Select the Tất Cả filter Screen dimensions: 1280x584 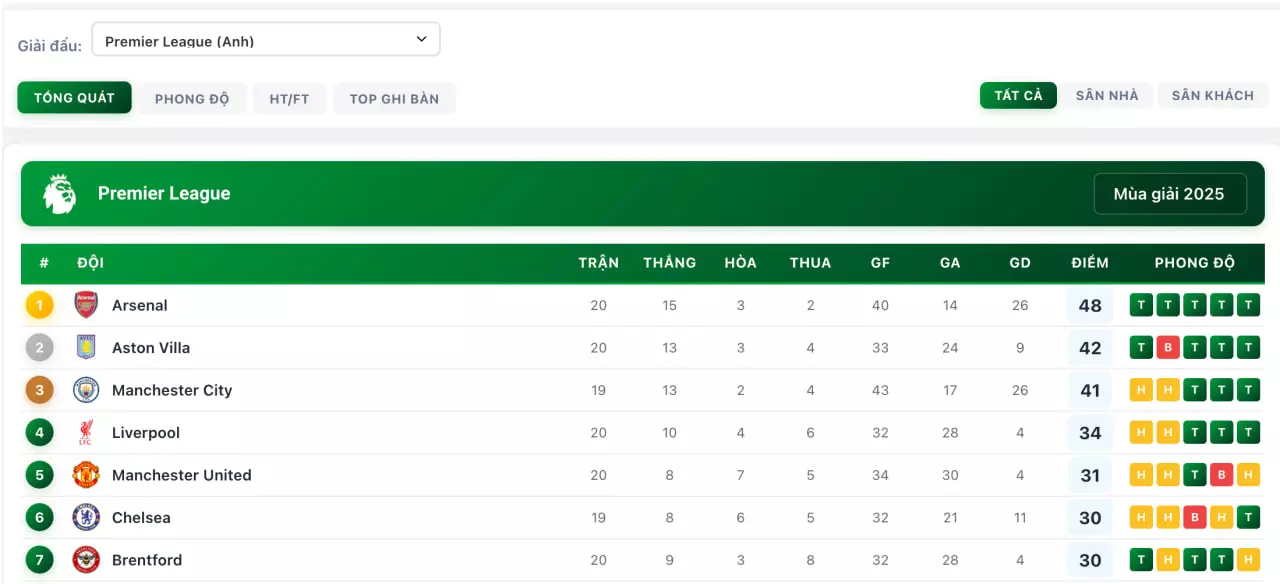[1018, 96]
